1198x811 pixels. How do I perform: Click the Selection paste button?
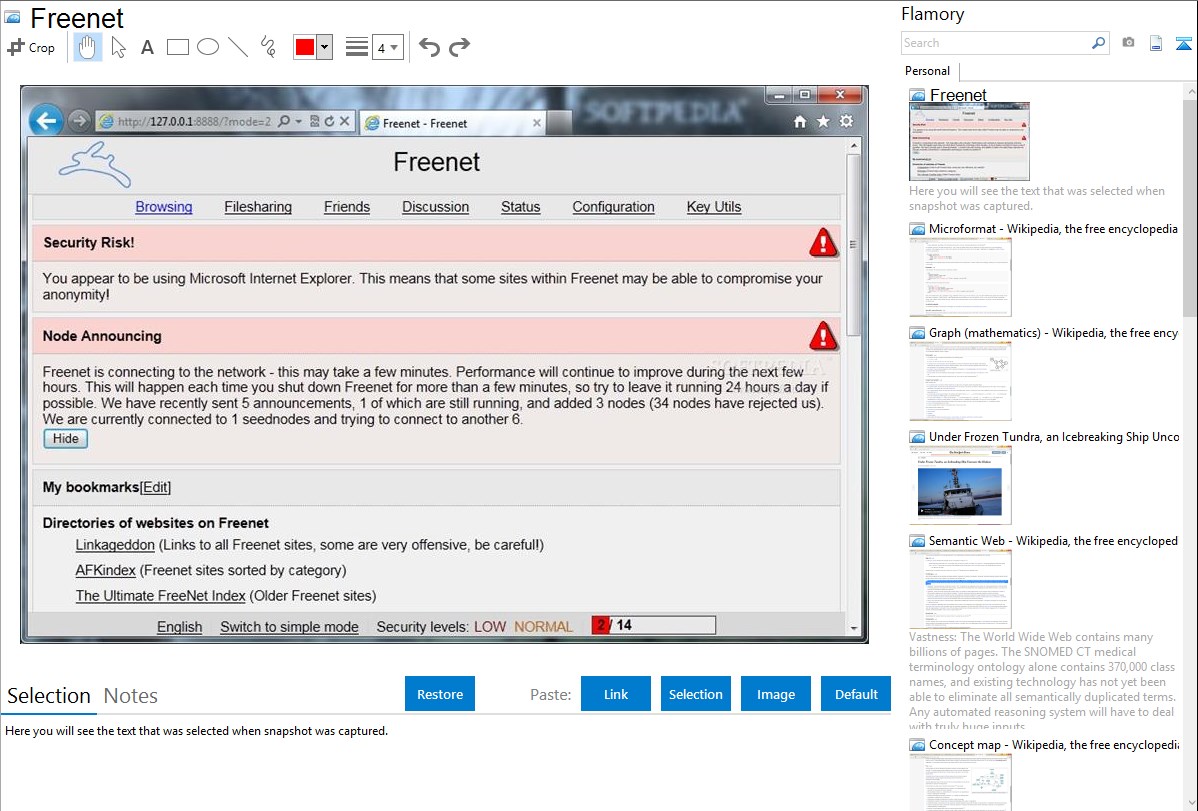pyautogui.click(x=695, y=694)
